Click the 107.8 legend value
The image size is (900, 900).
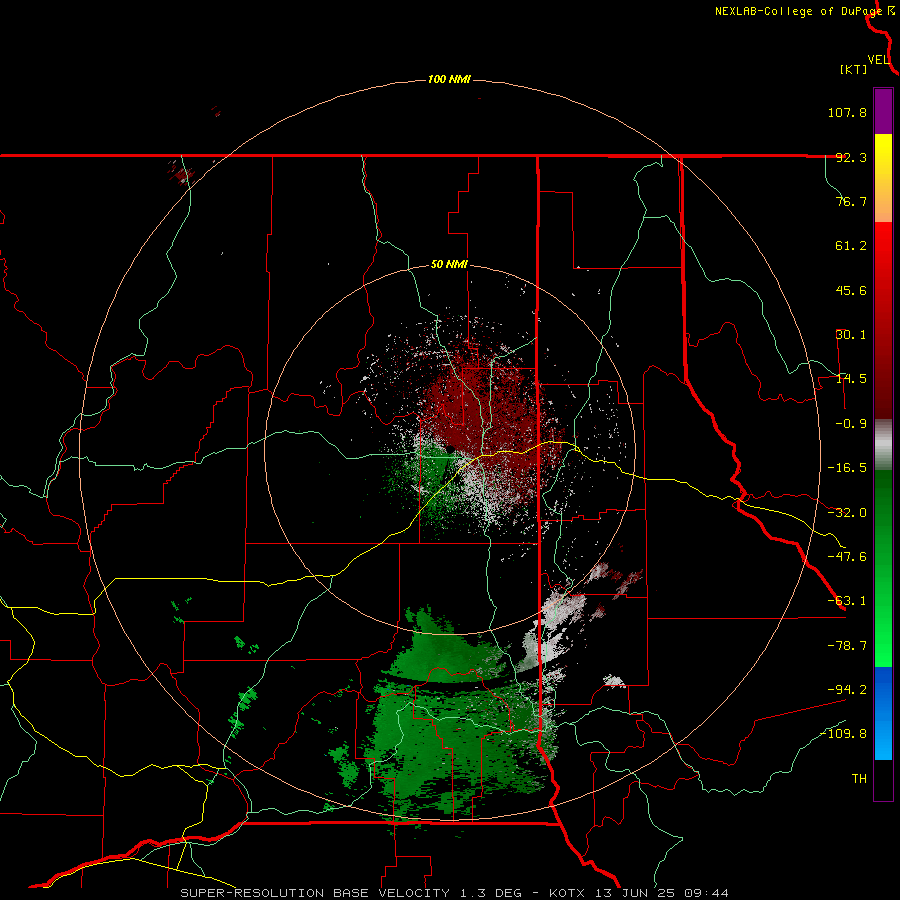click(847, 112)
